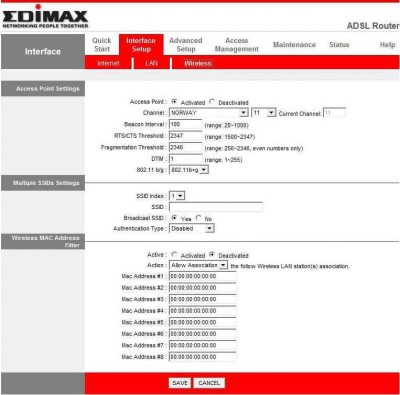
Task: Click the Mac Address #6 field
Action: click(x=203, y=334)
